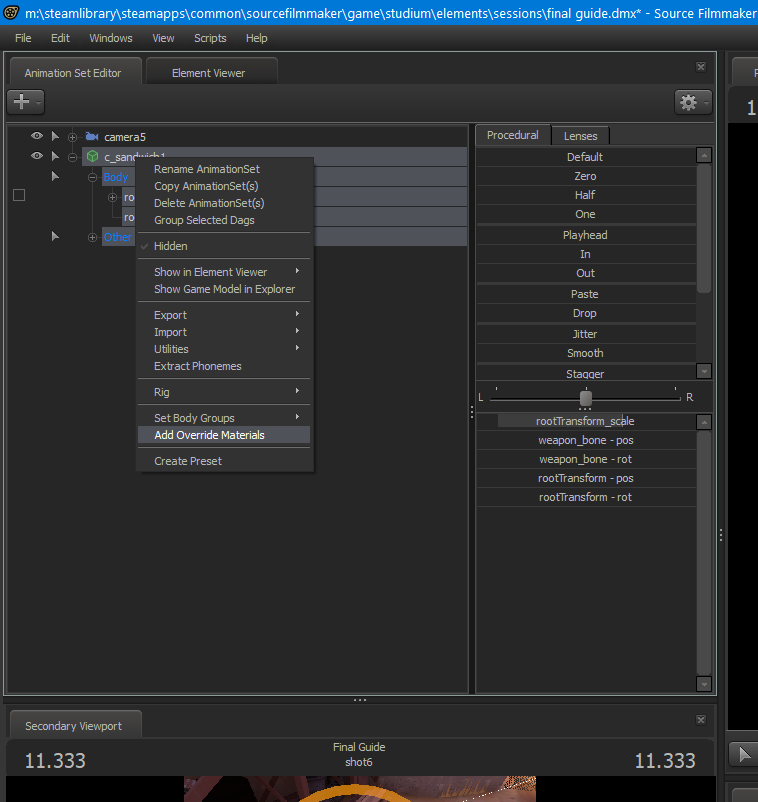Click the selection arrow beside Other group

coord(55,236)
